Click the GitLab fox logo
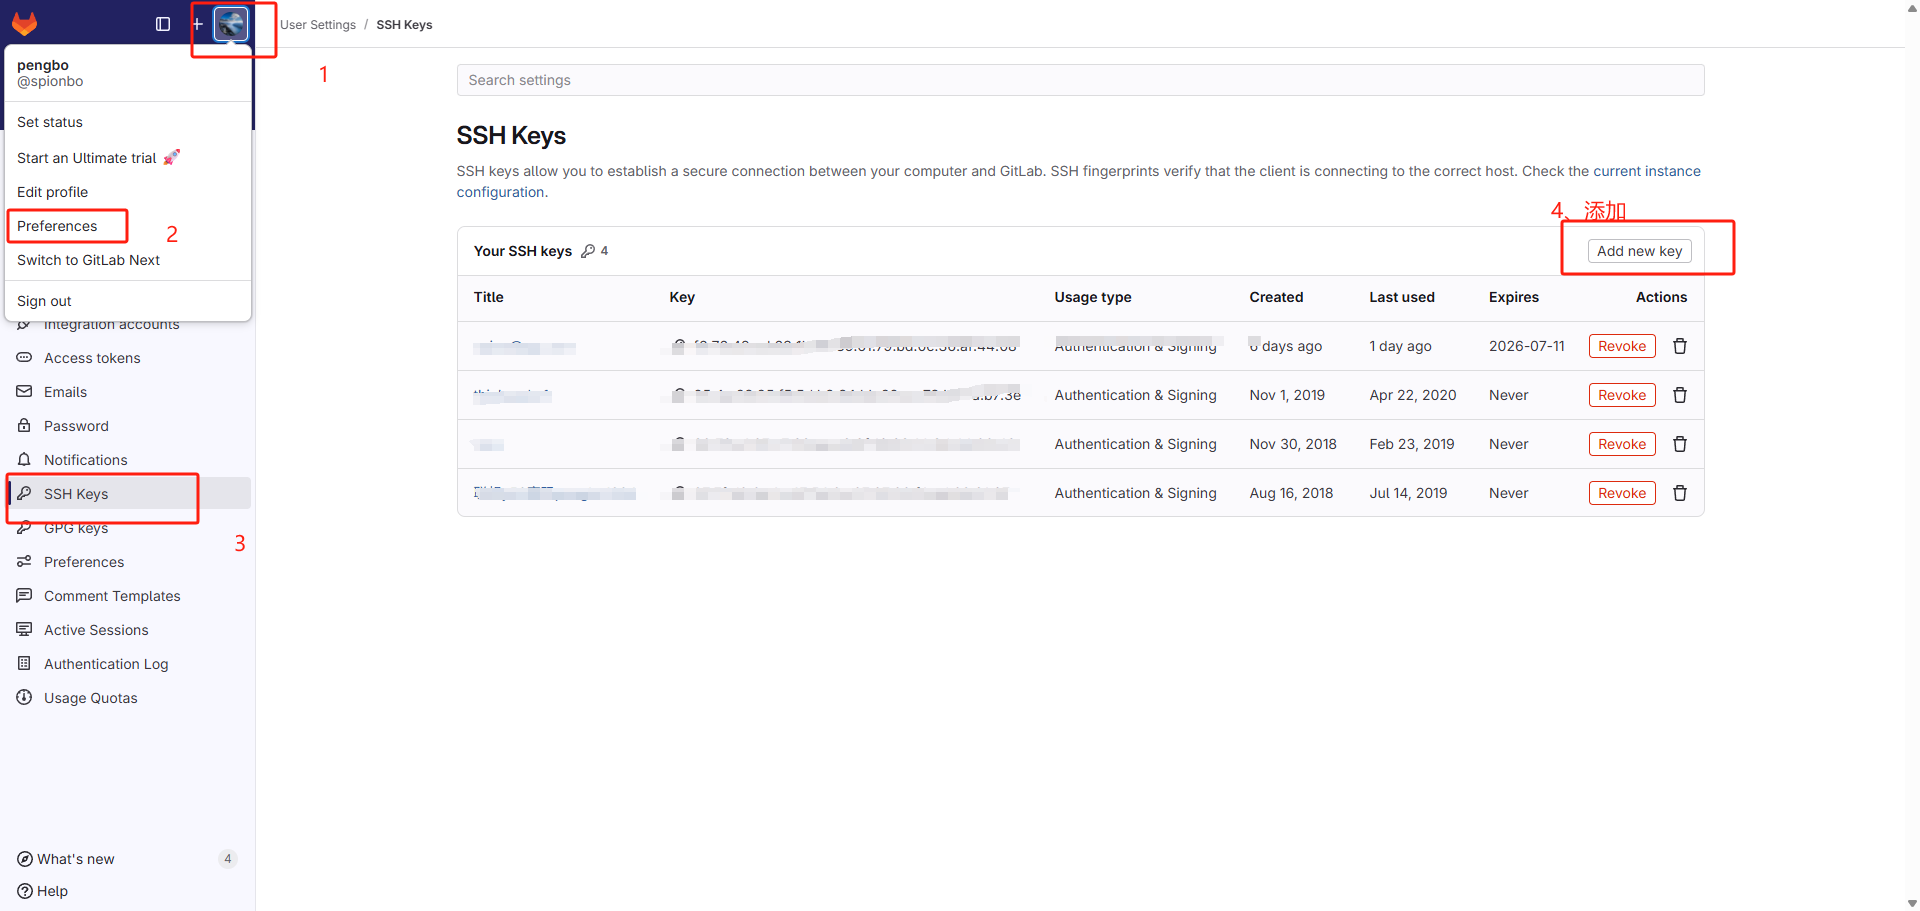The height and width of the screenshot is (911, 1920). [x=24, y=22]
